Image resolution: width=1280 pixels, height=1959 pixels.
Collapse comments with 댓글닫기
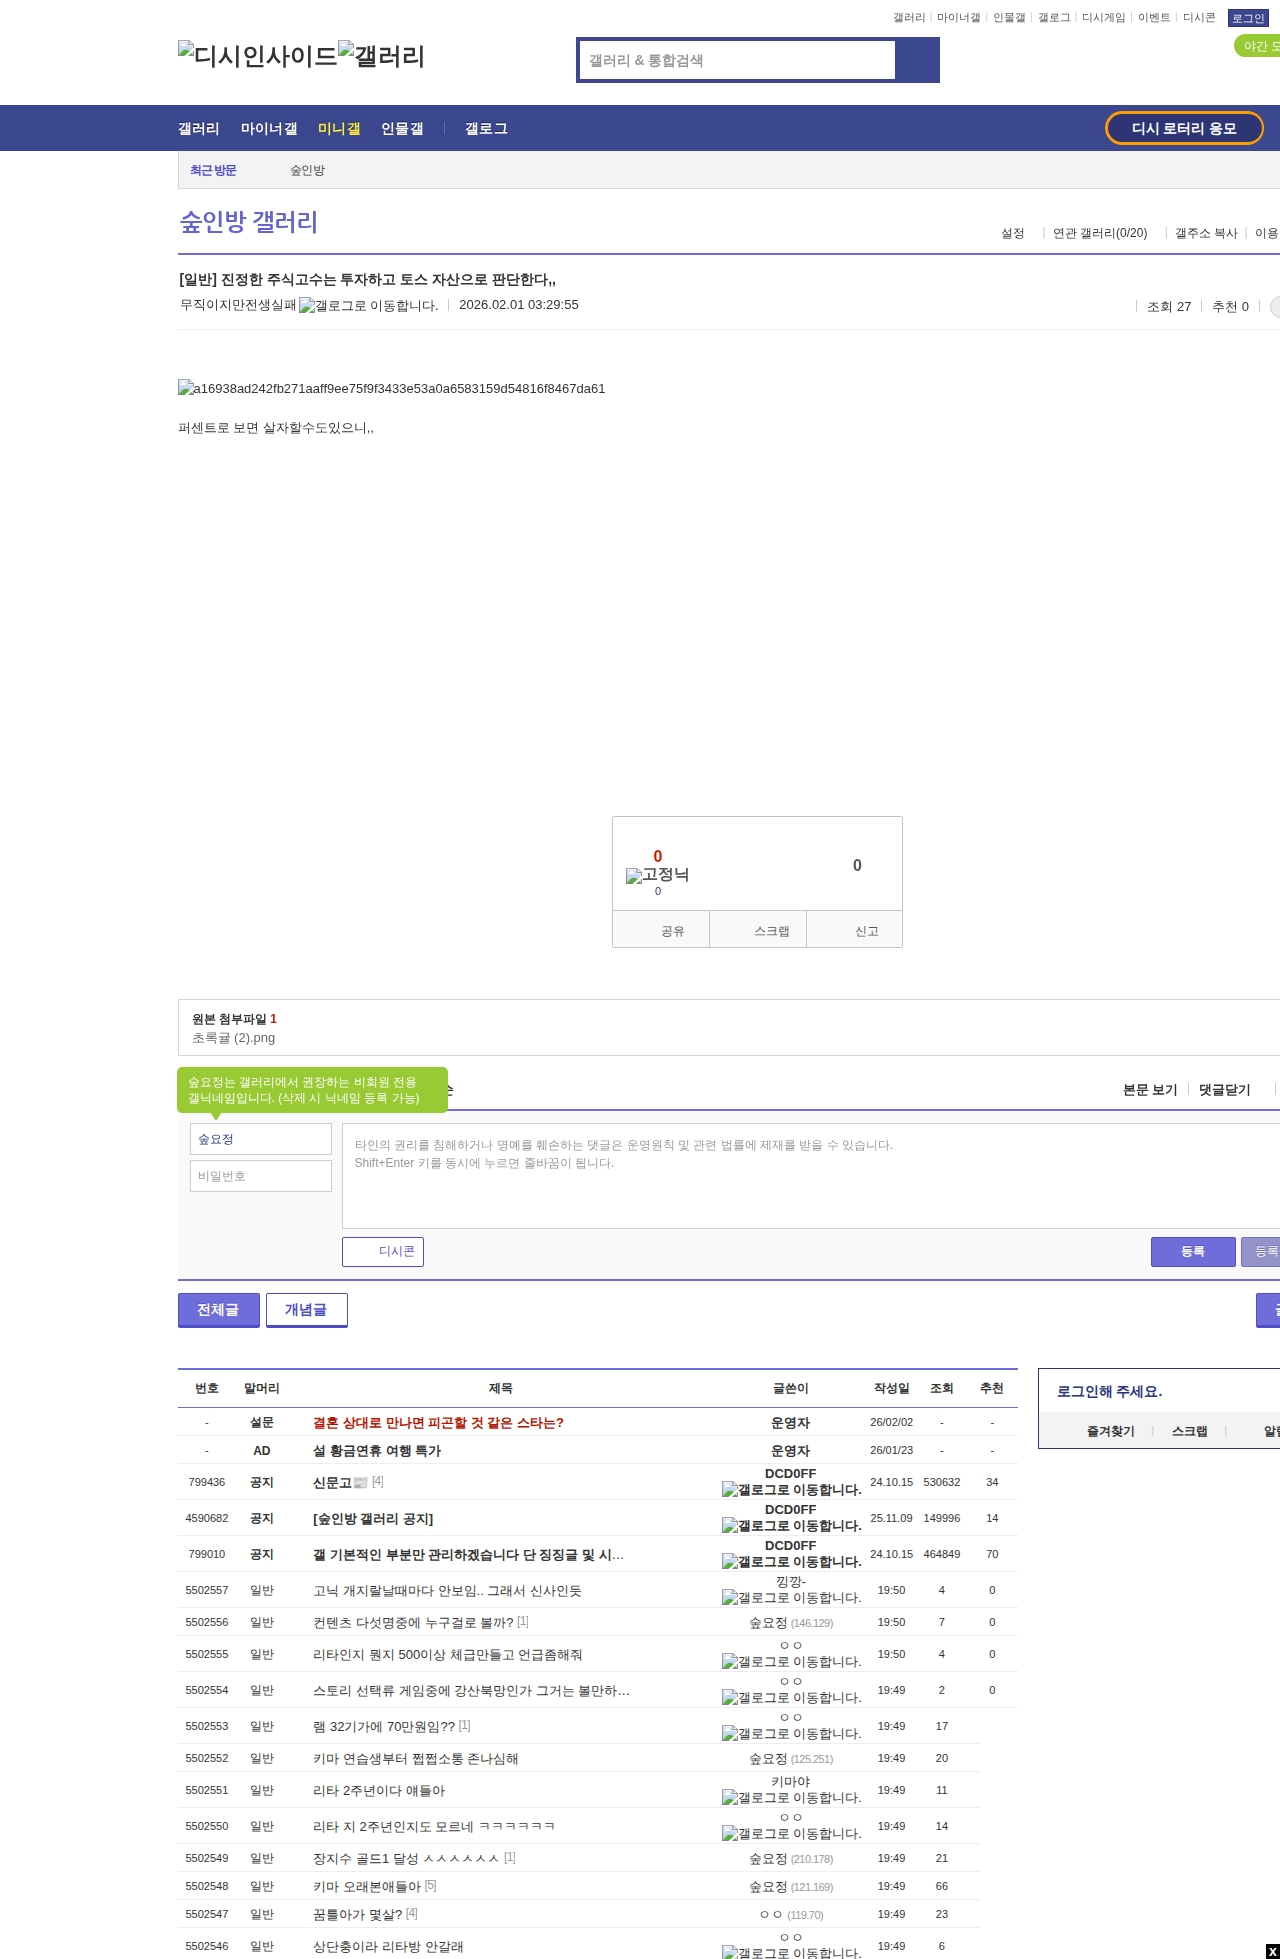coord(1224,1090)
